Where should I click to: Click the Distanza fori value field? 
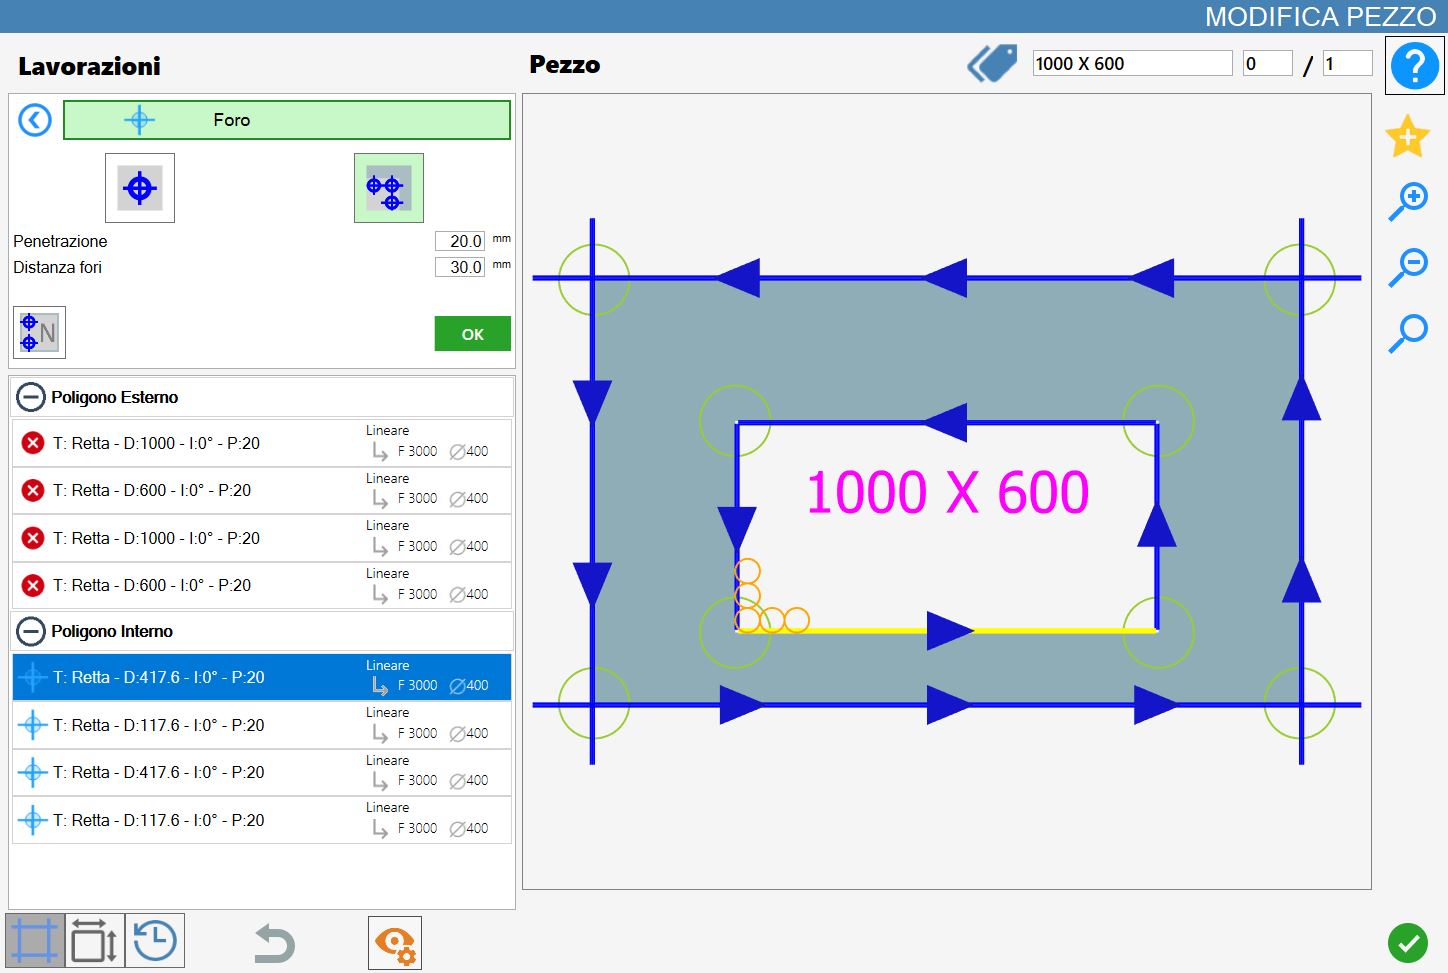(460, 267)
